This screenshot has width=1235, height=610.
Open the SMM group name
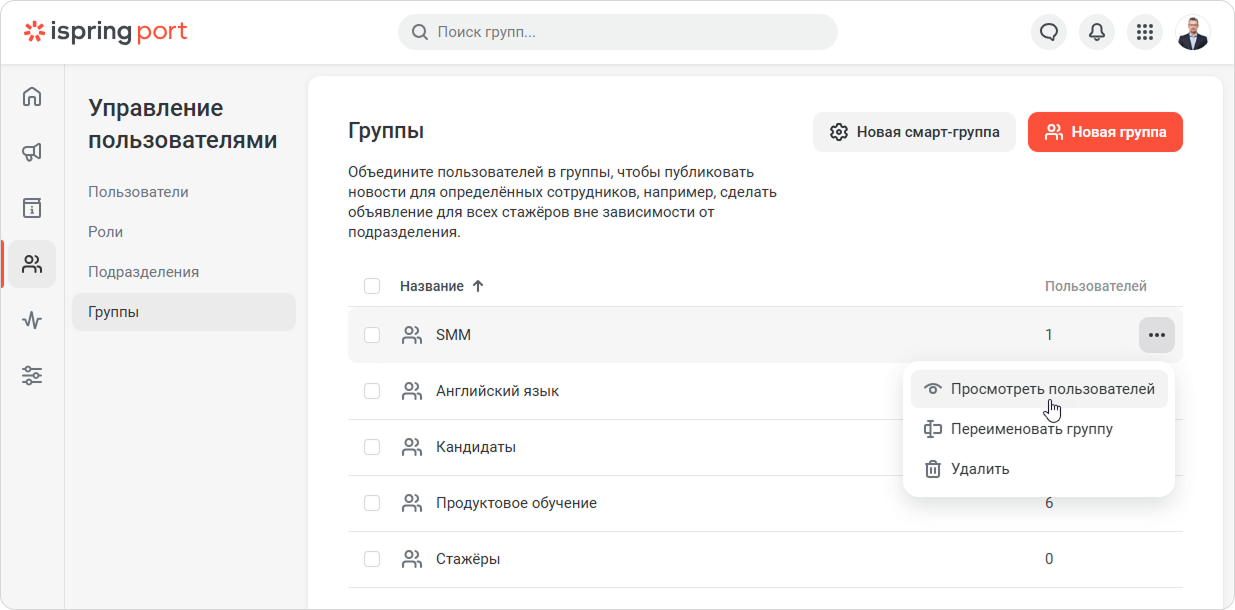pyautogui.click(x=454, y=335)
